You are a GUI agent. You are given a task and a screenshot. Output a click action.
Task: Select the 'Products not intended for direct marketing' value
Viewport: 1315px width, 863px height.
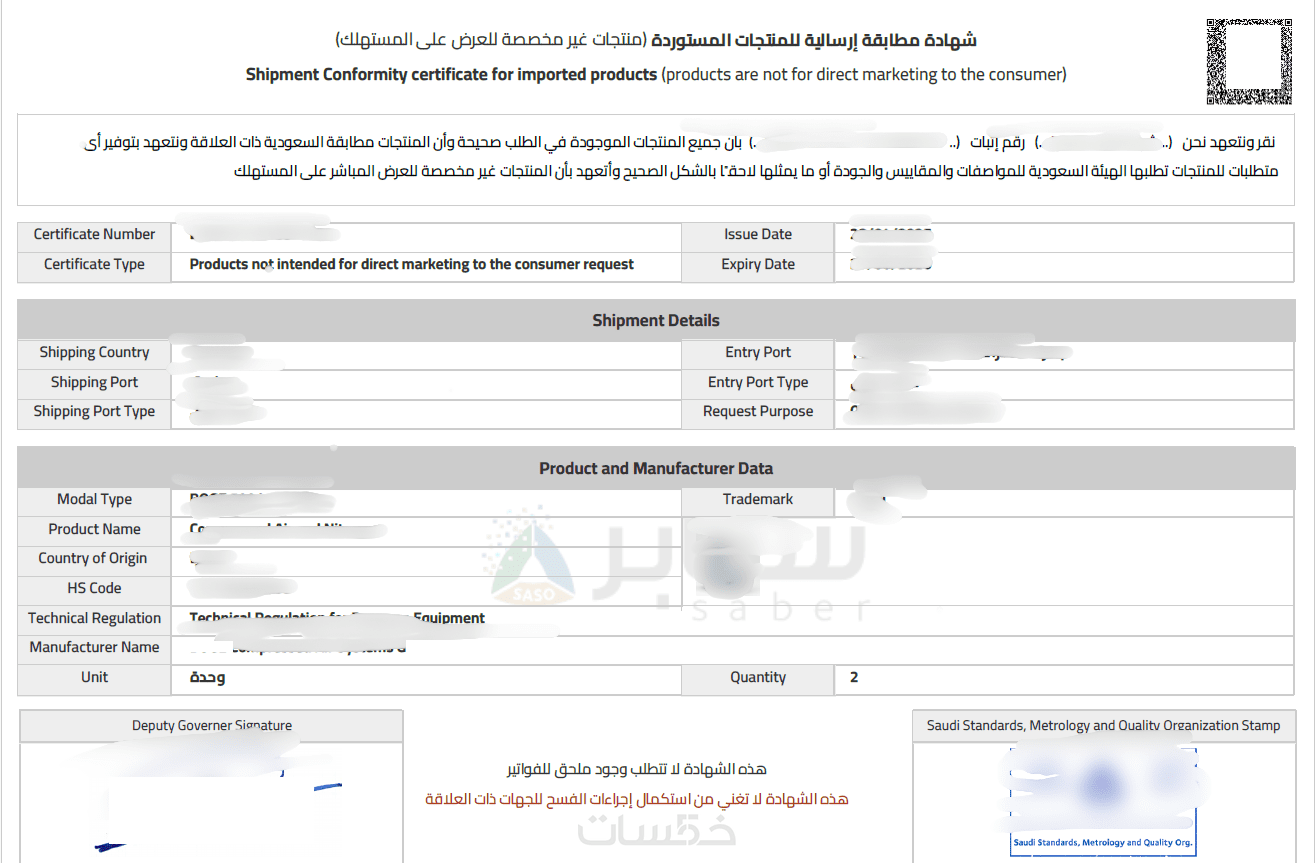pos(412,264)
